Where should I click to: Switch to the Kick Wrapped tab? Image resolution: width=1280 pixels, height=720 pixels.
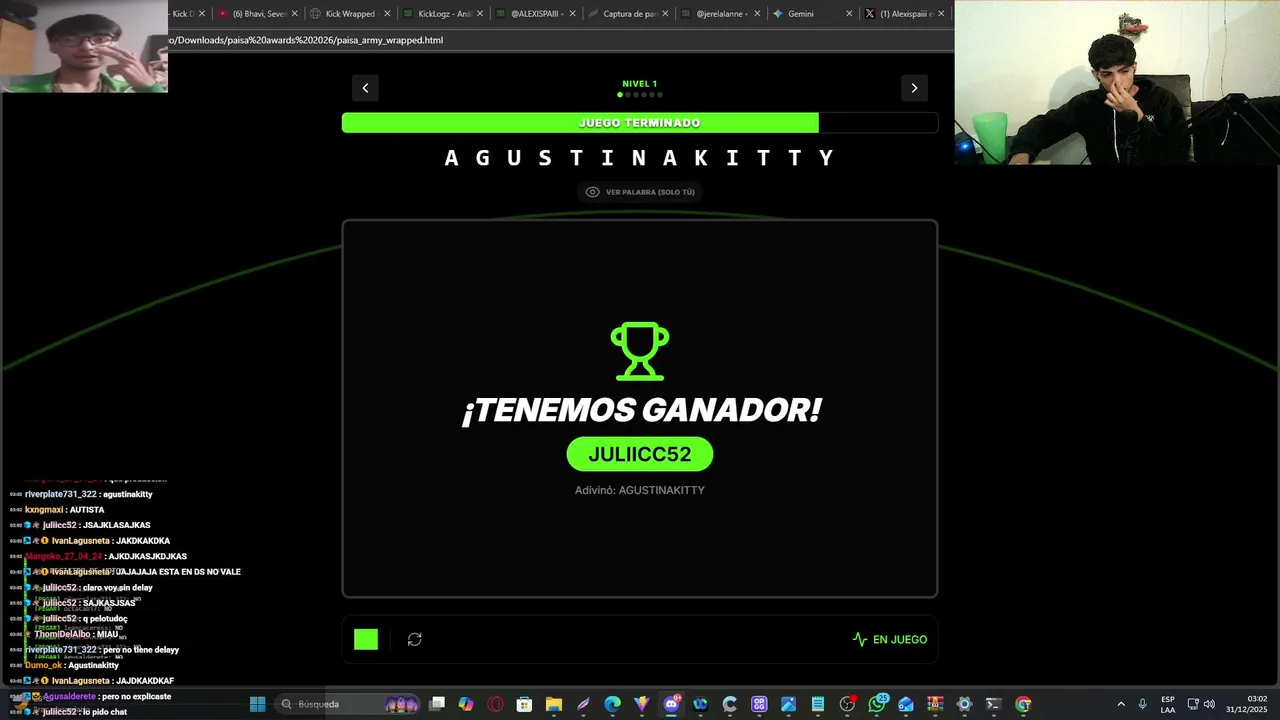point(350,14)
